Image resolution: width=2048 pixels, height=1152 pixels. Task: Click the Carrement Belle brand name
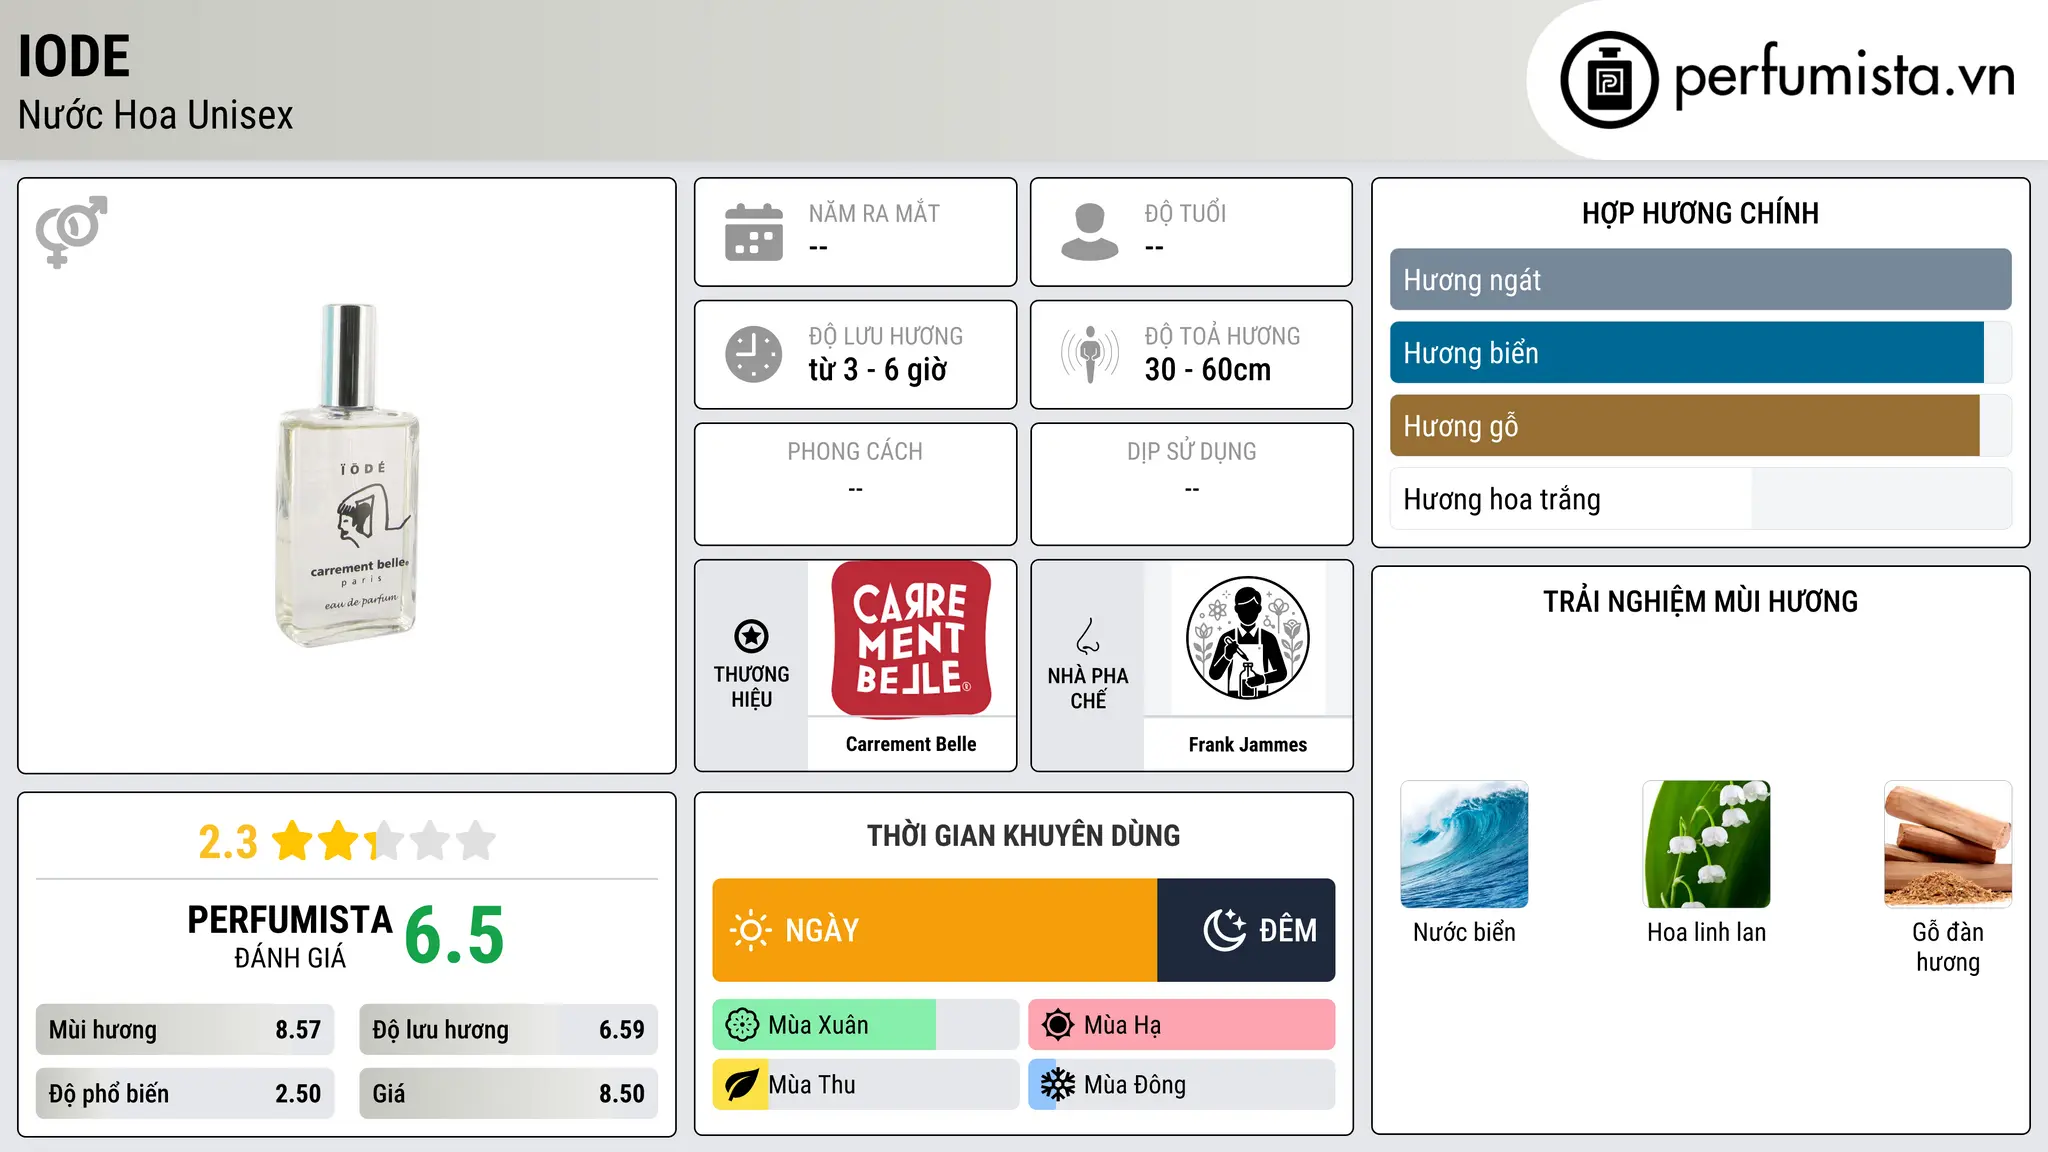pyautogui.click(x=911, y=744)
